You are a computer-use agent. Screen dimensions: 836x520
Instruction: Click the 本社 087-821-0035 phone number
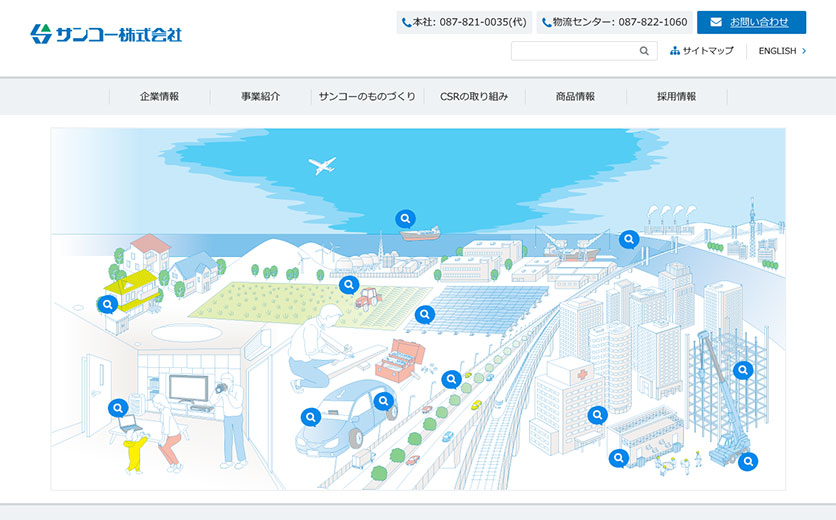point(464,22)
